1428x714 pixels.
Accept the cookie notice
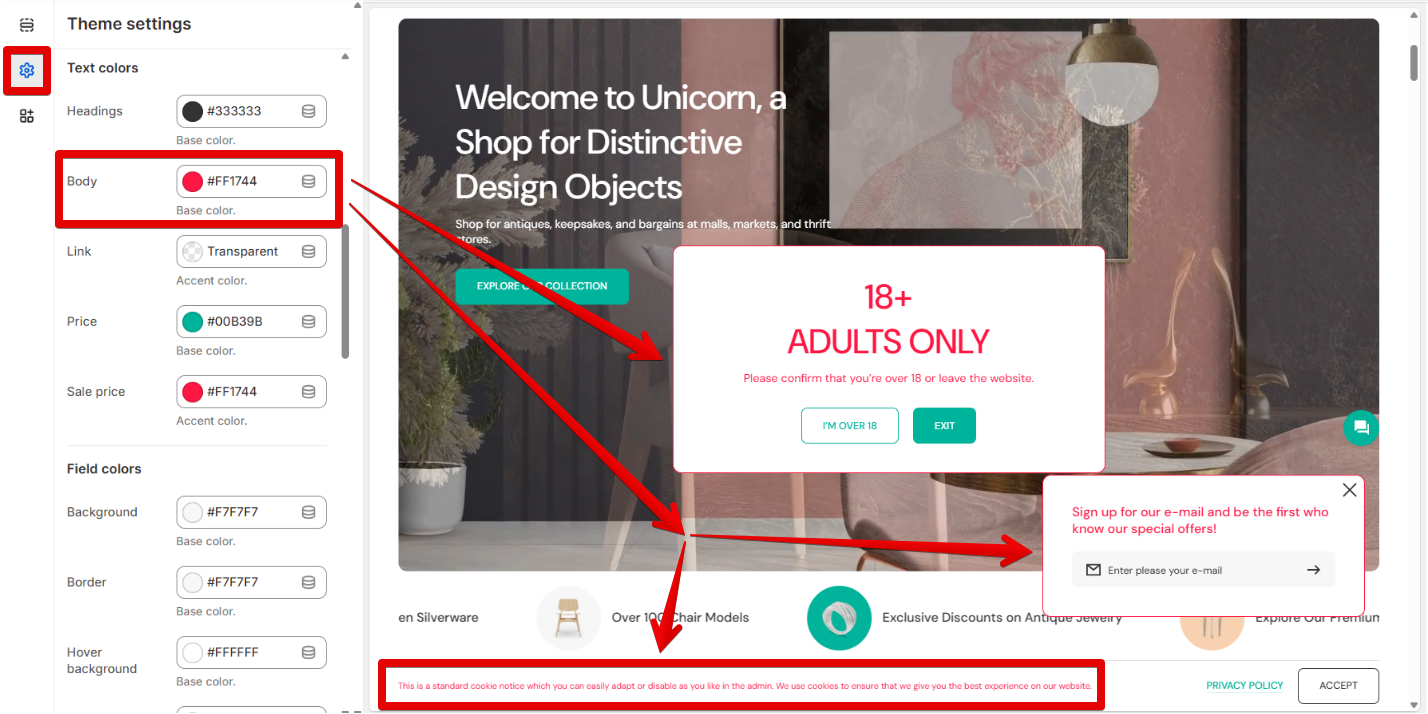1338,686
